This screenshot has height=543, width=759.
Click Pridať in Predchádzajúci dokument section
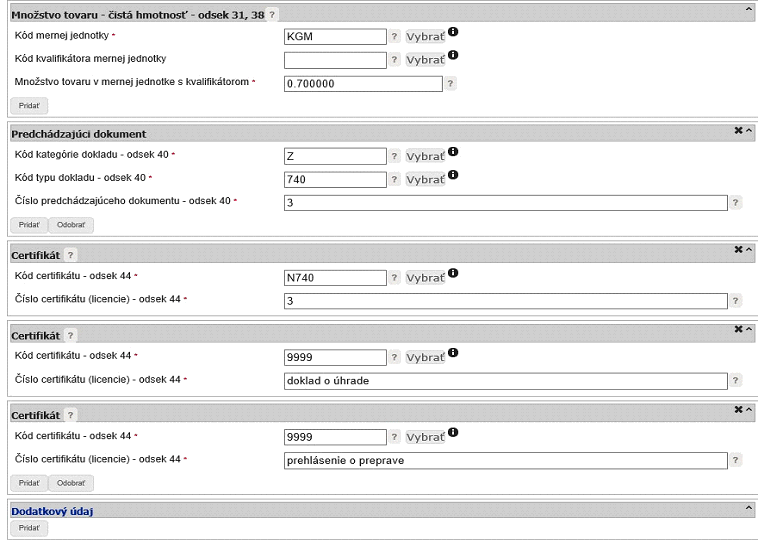(29, 225)
